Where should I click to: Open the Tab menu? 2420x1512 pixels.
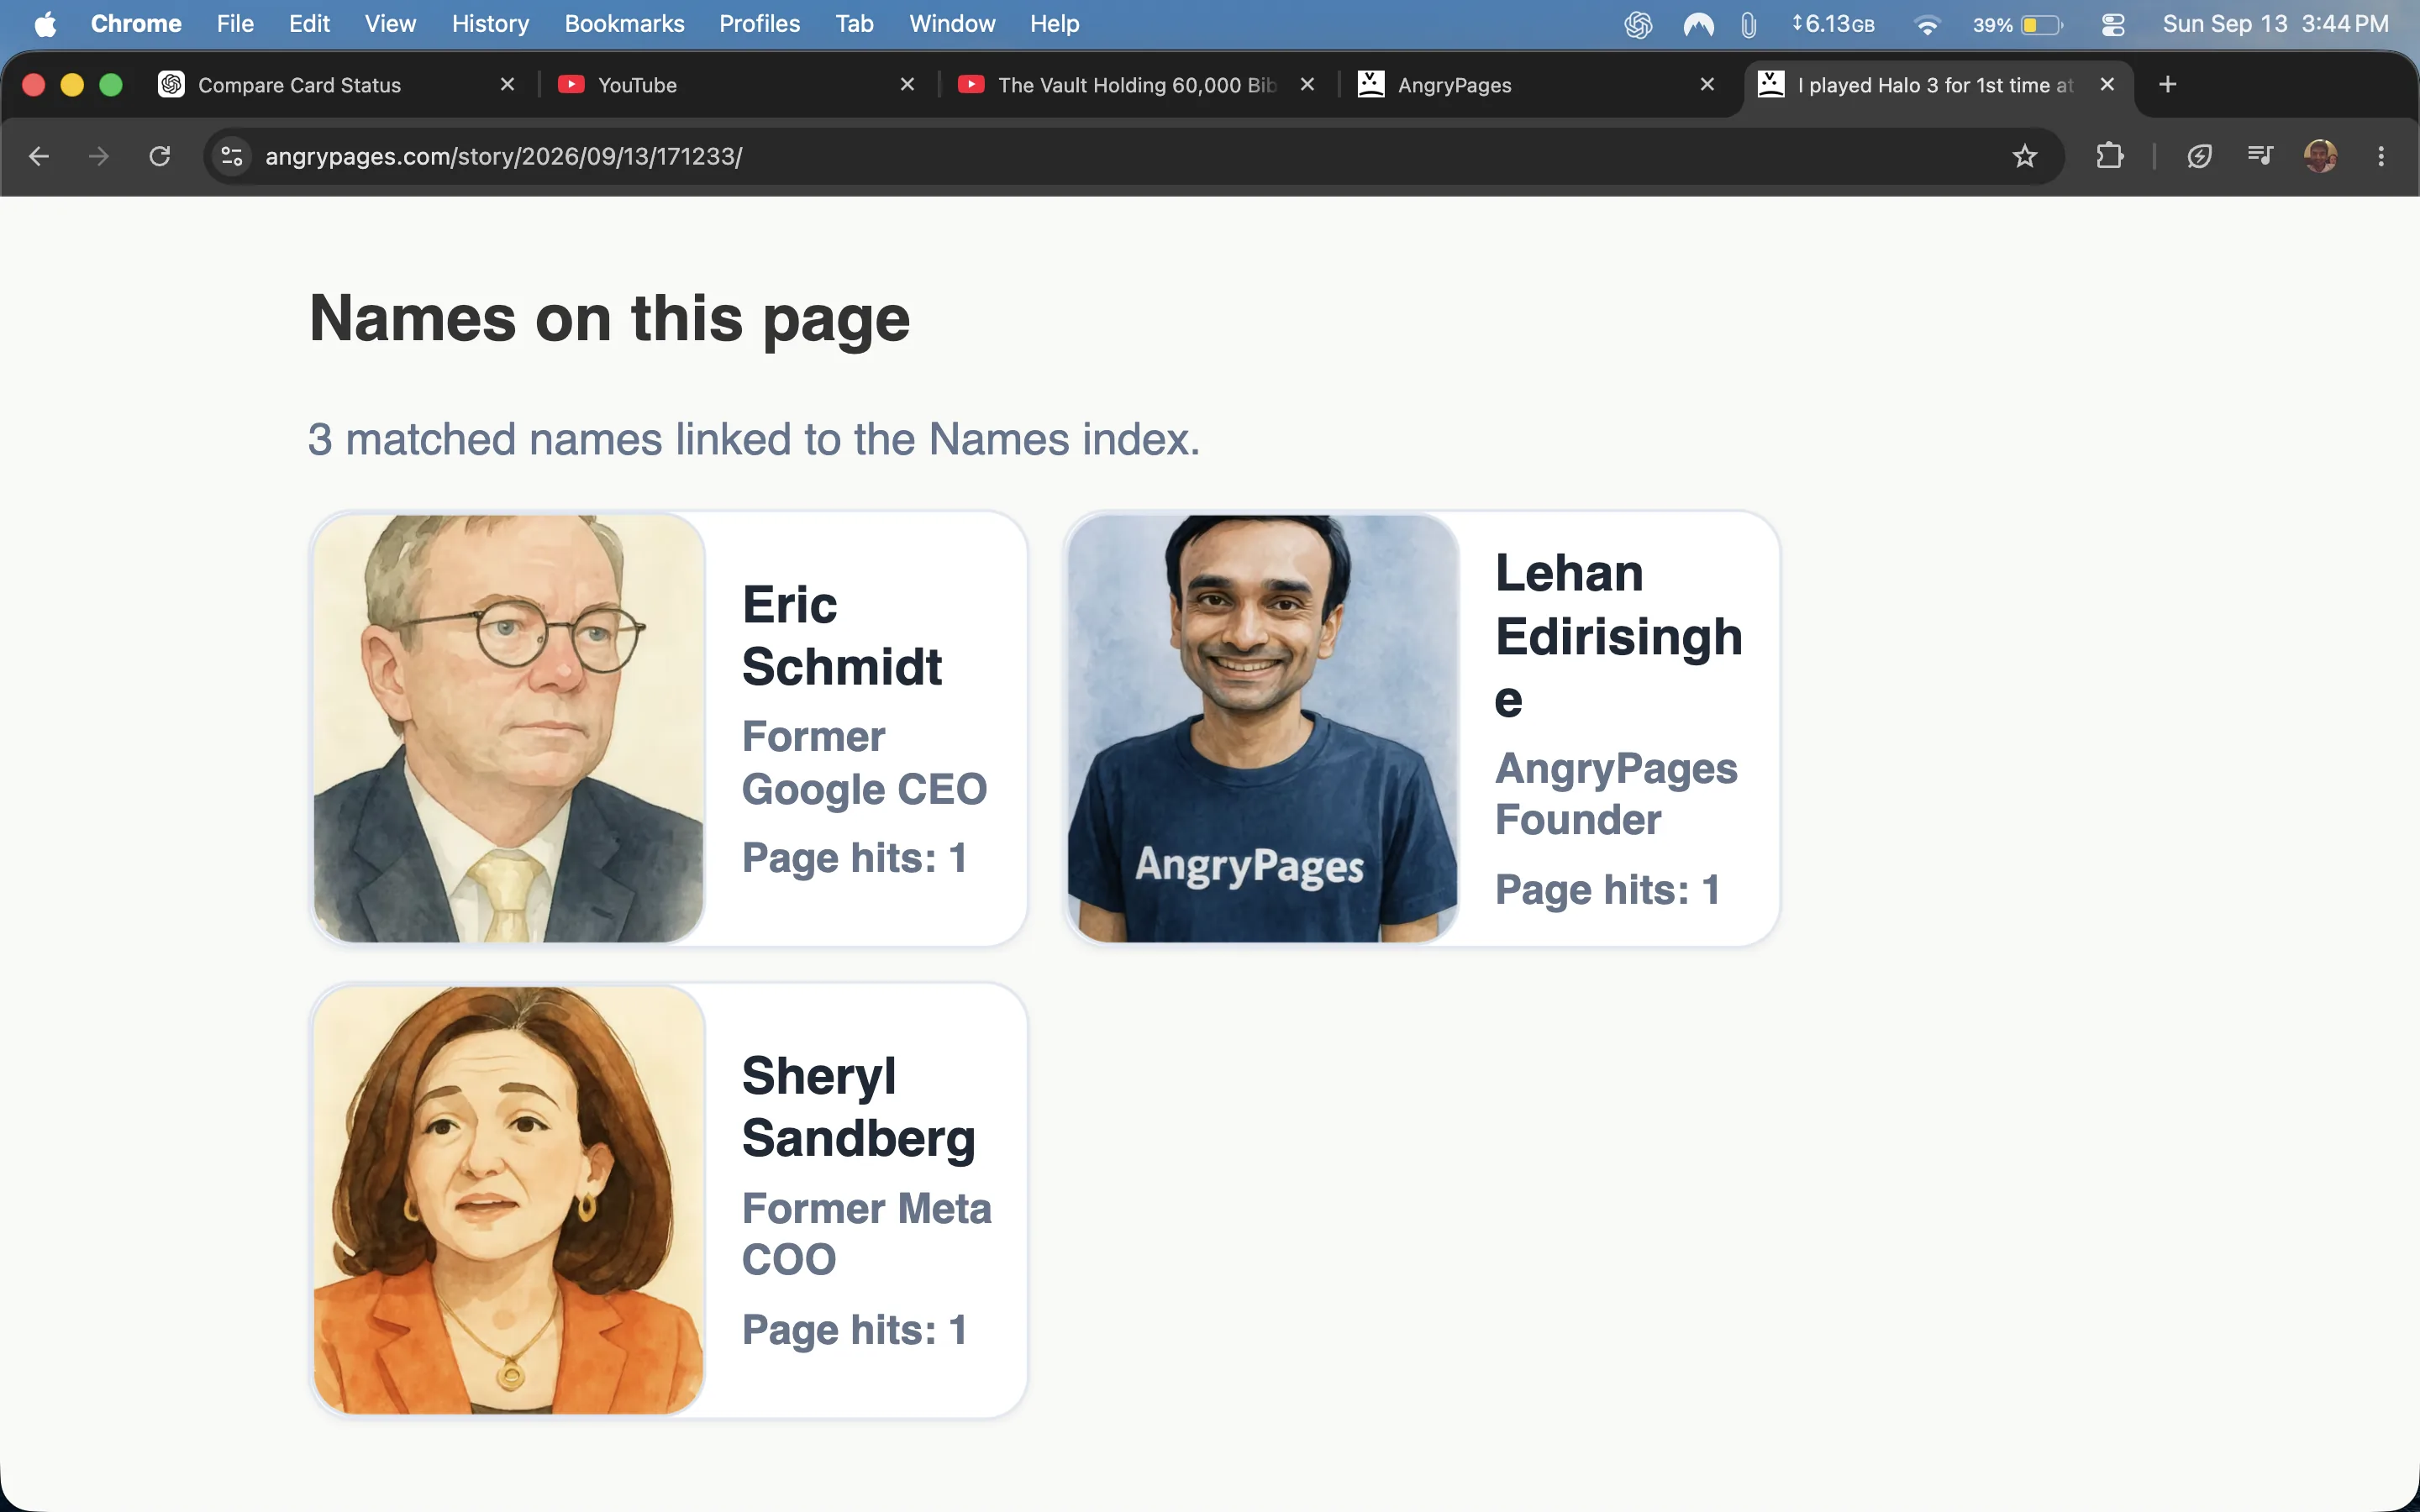(854, 24)
